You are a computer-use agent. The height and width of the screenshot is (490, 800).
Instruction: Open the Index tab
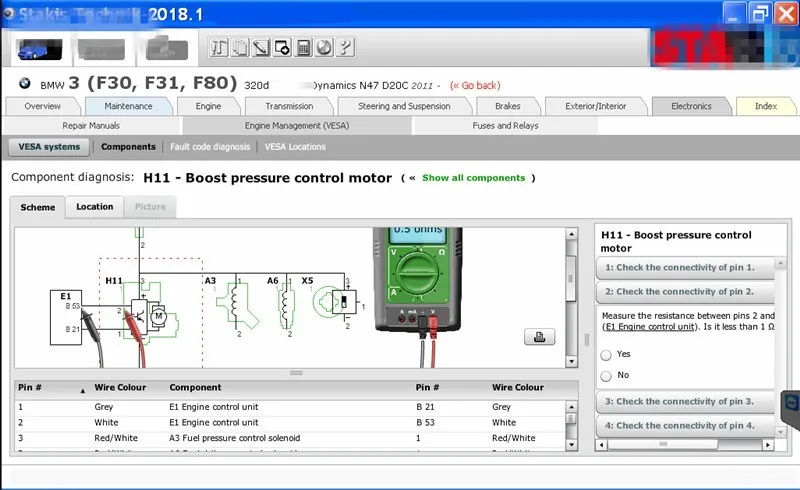(x=766, y=106)
